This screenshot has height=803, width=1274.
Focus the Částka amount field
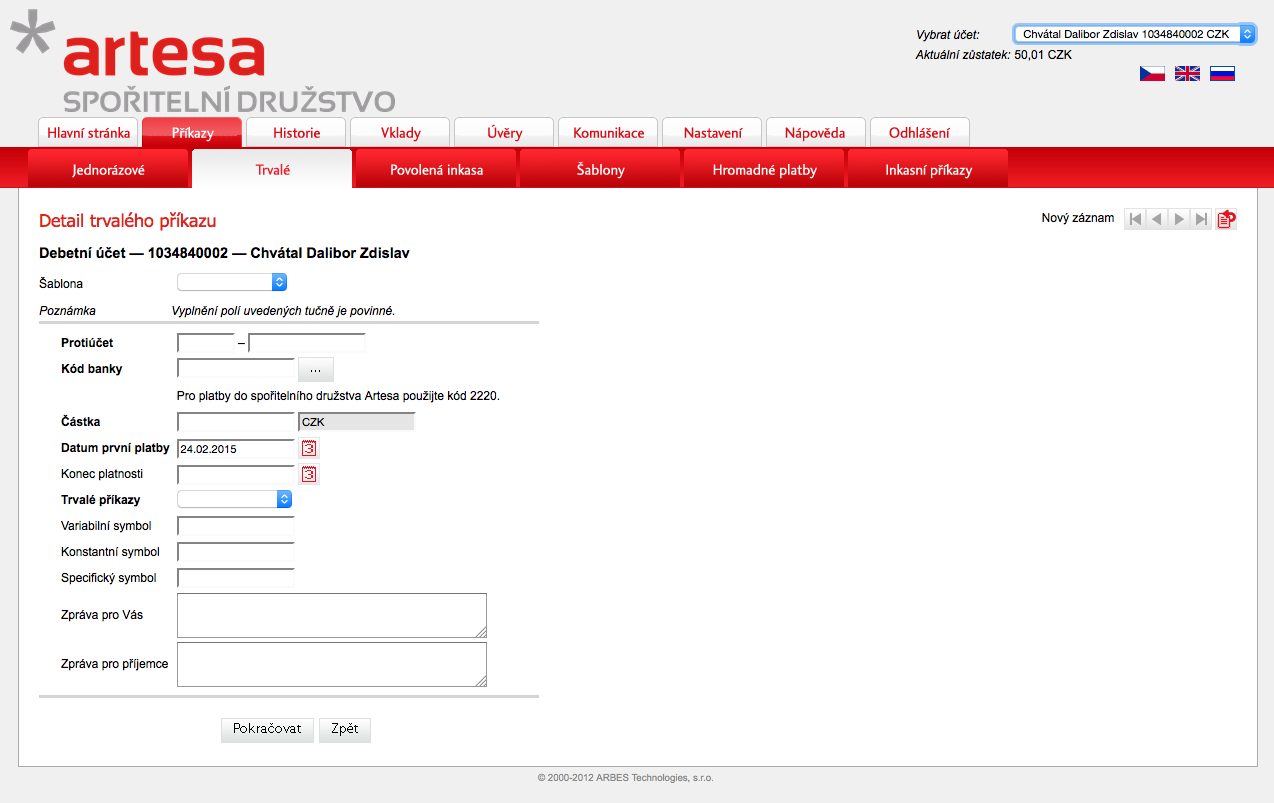[236, 422]
